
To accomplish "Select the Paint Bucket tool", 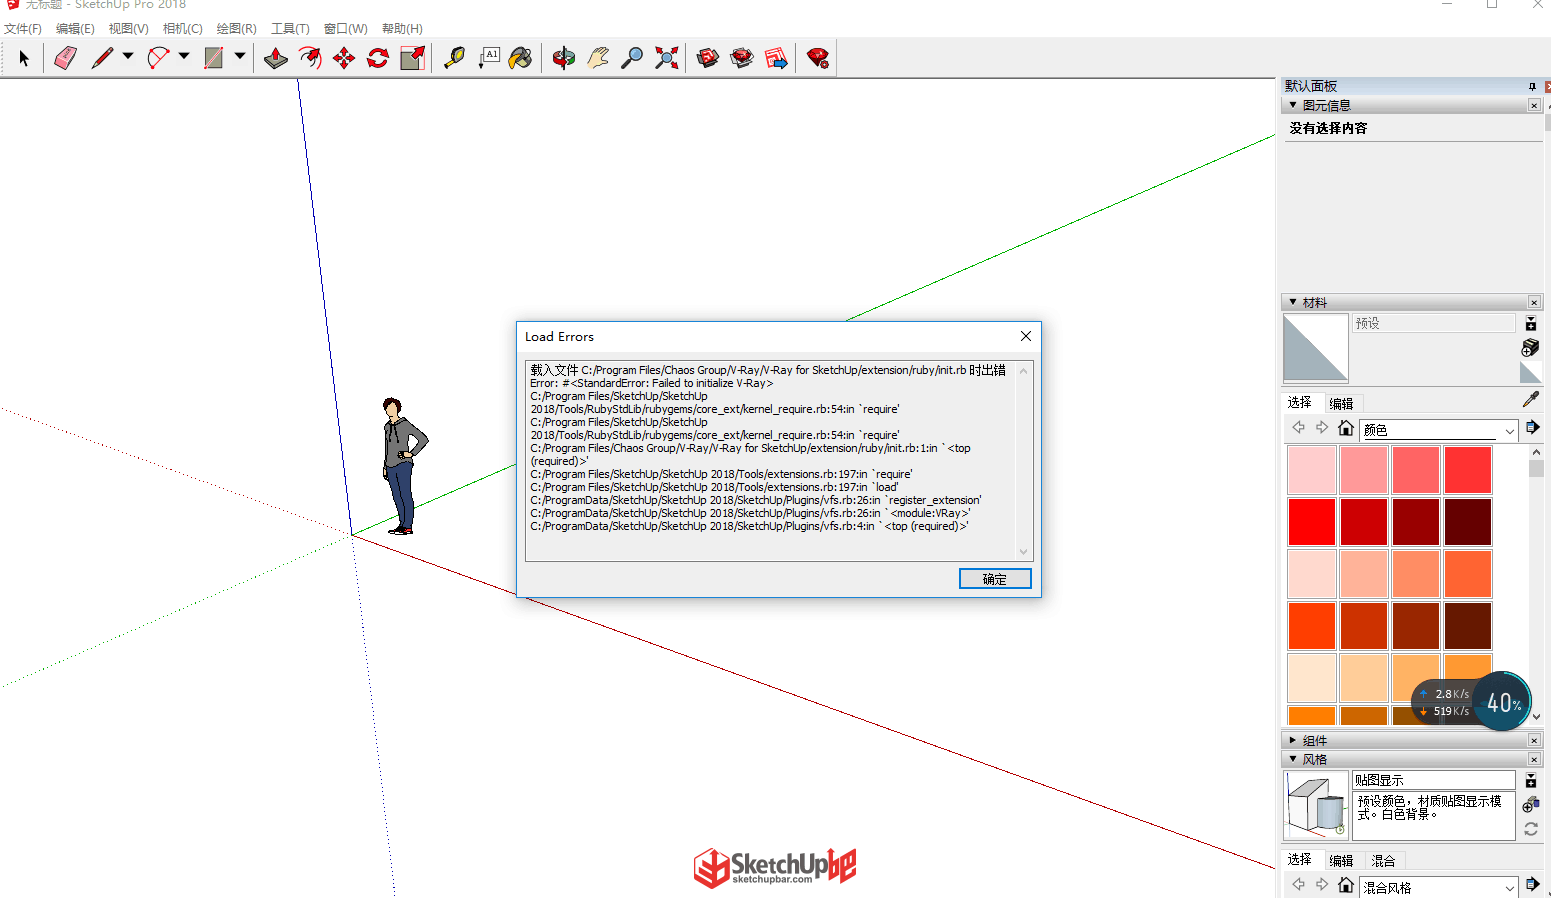I will tap(521, 58).
